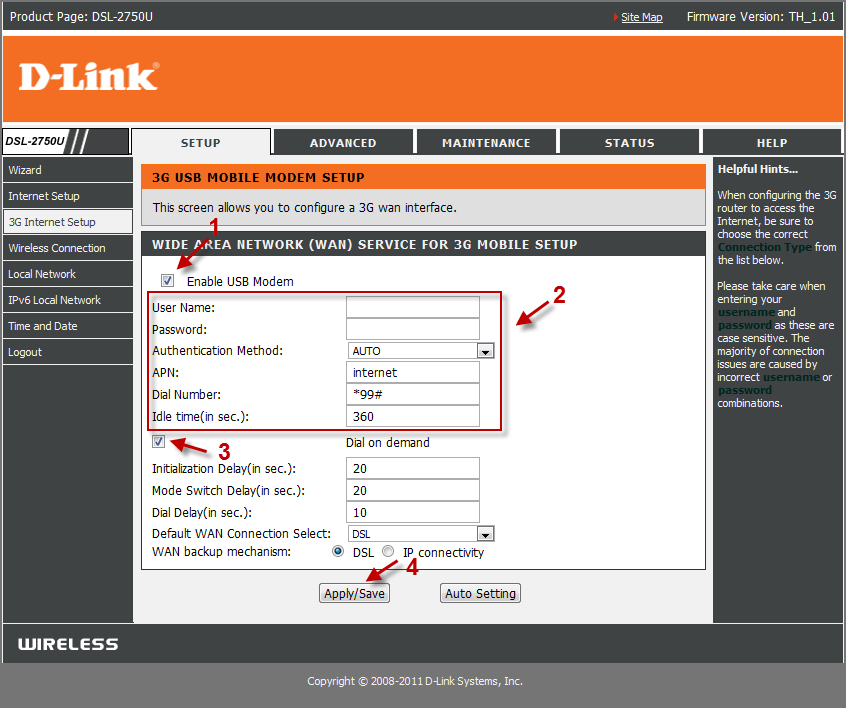Click the Mode Switch Delay field

coord(413,490)
